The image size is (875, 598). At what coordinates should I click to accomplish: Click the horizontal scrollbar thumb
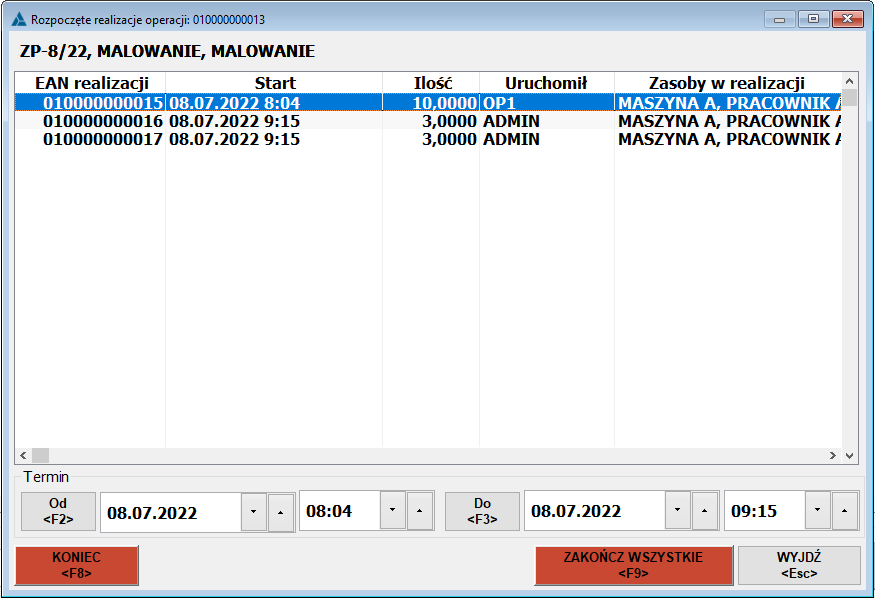(x=40, y=455)
